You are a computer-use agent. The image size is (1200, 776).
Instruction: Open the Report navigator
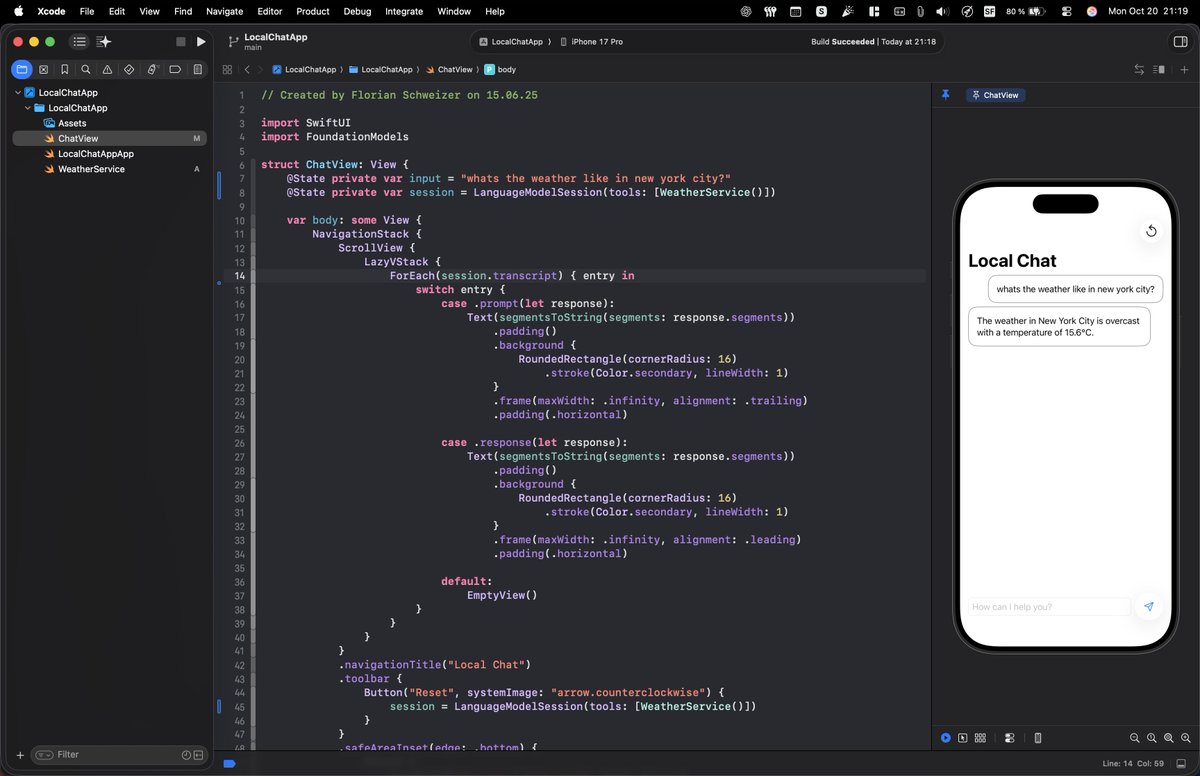[x=198, y=70]
